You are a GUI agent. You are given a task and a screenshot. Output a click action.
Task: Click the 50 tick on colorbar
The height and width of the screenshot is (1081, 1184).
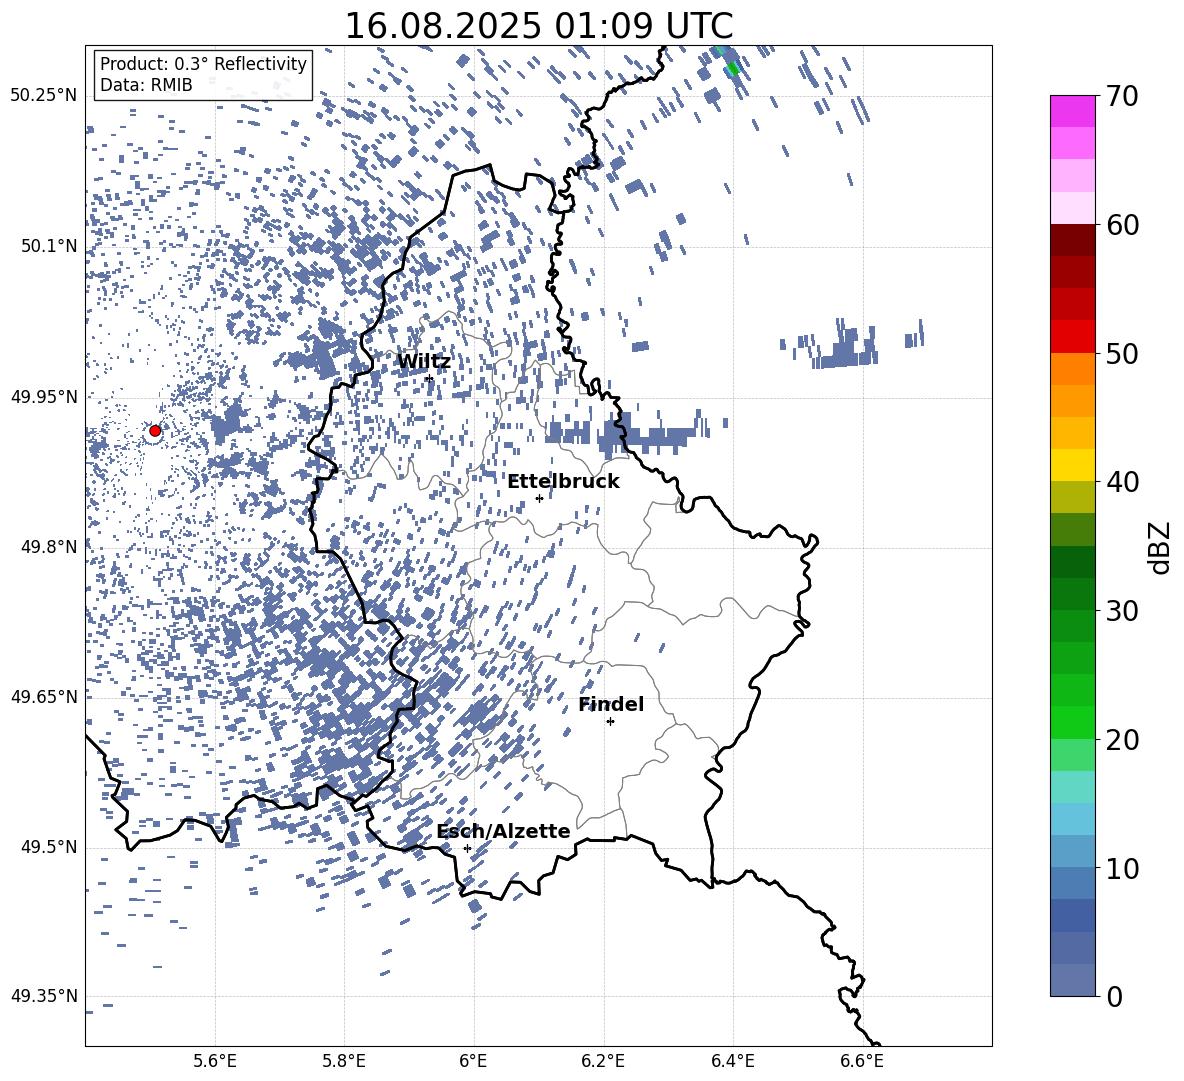[x=1122, y=354]
